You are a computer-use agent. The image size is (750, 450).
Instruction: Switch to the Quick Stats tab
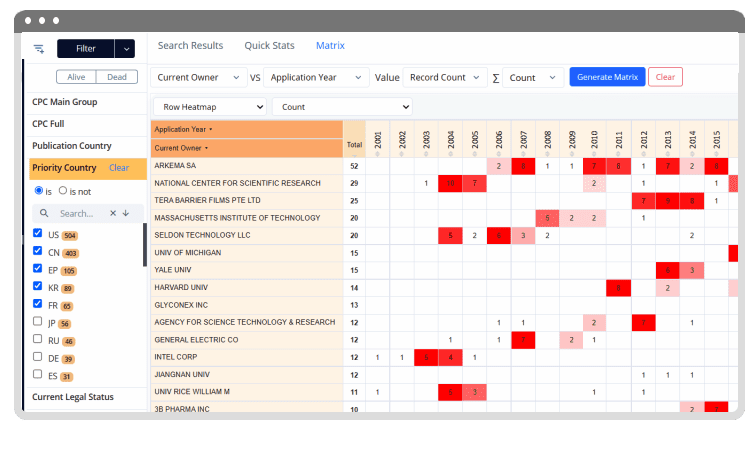[269, 45]
